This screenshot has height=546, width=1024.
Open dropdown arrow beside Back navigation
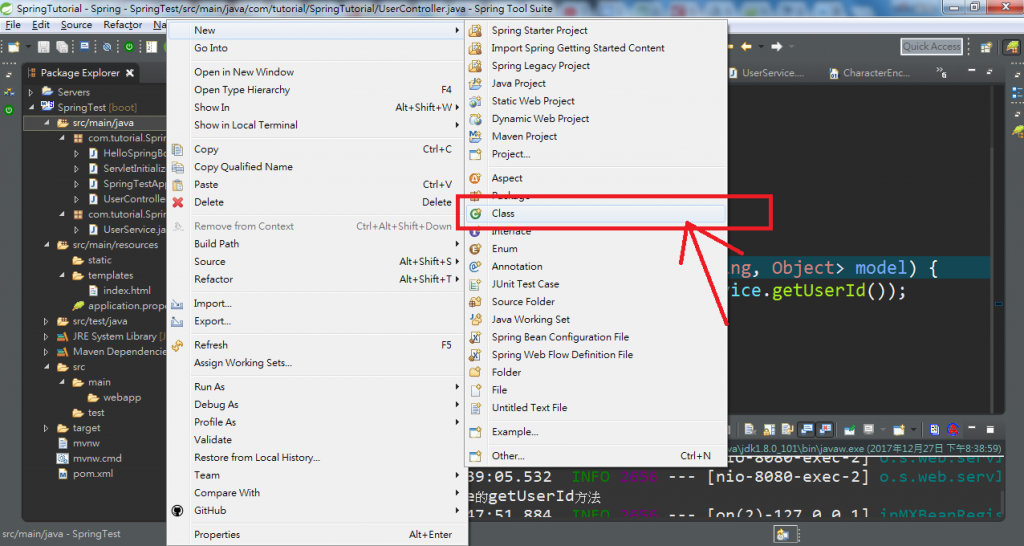coord(761,46)
